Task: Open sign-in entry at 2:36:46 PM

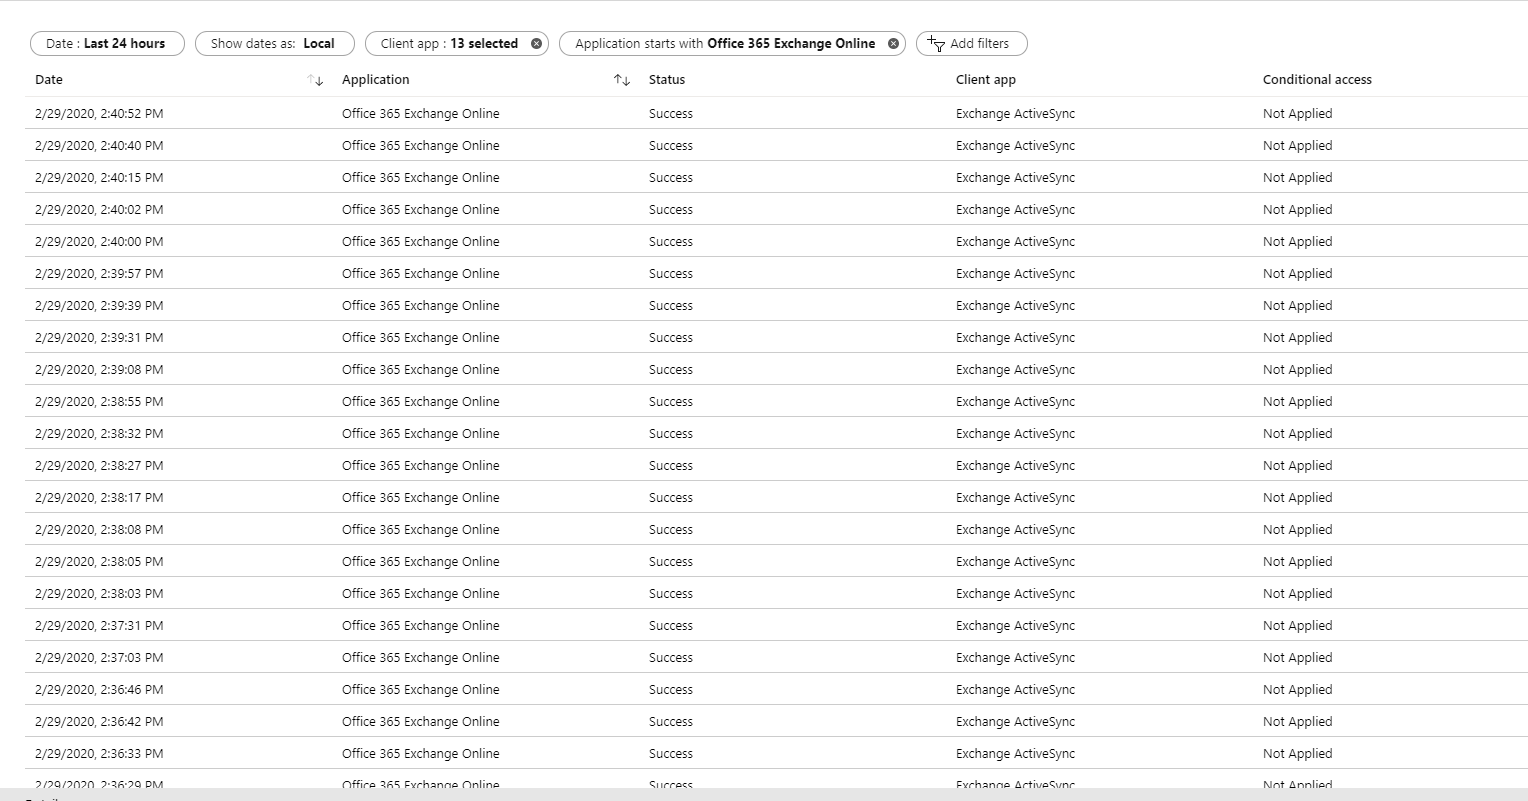Action: click(776, 689)
